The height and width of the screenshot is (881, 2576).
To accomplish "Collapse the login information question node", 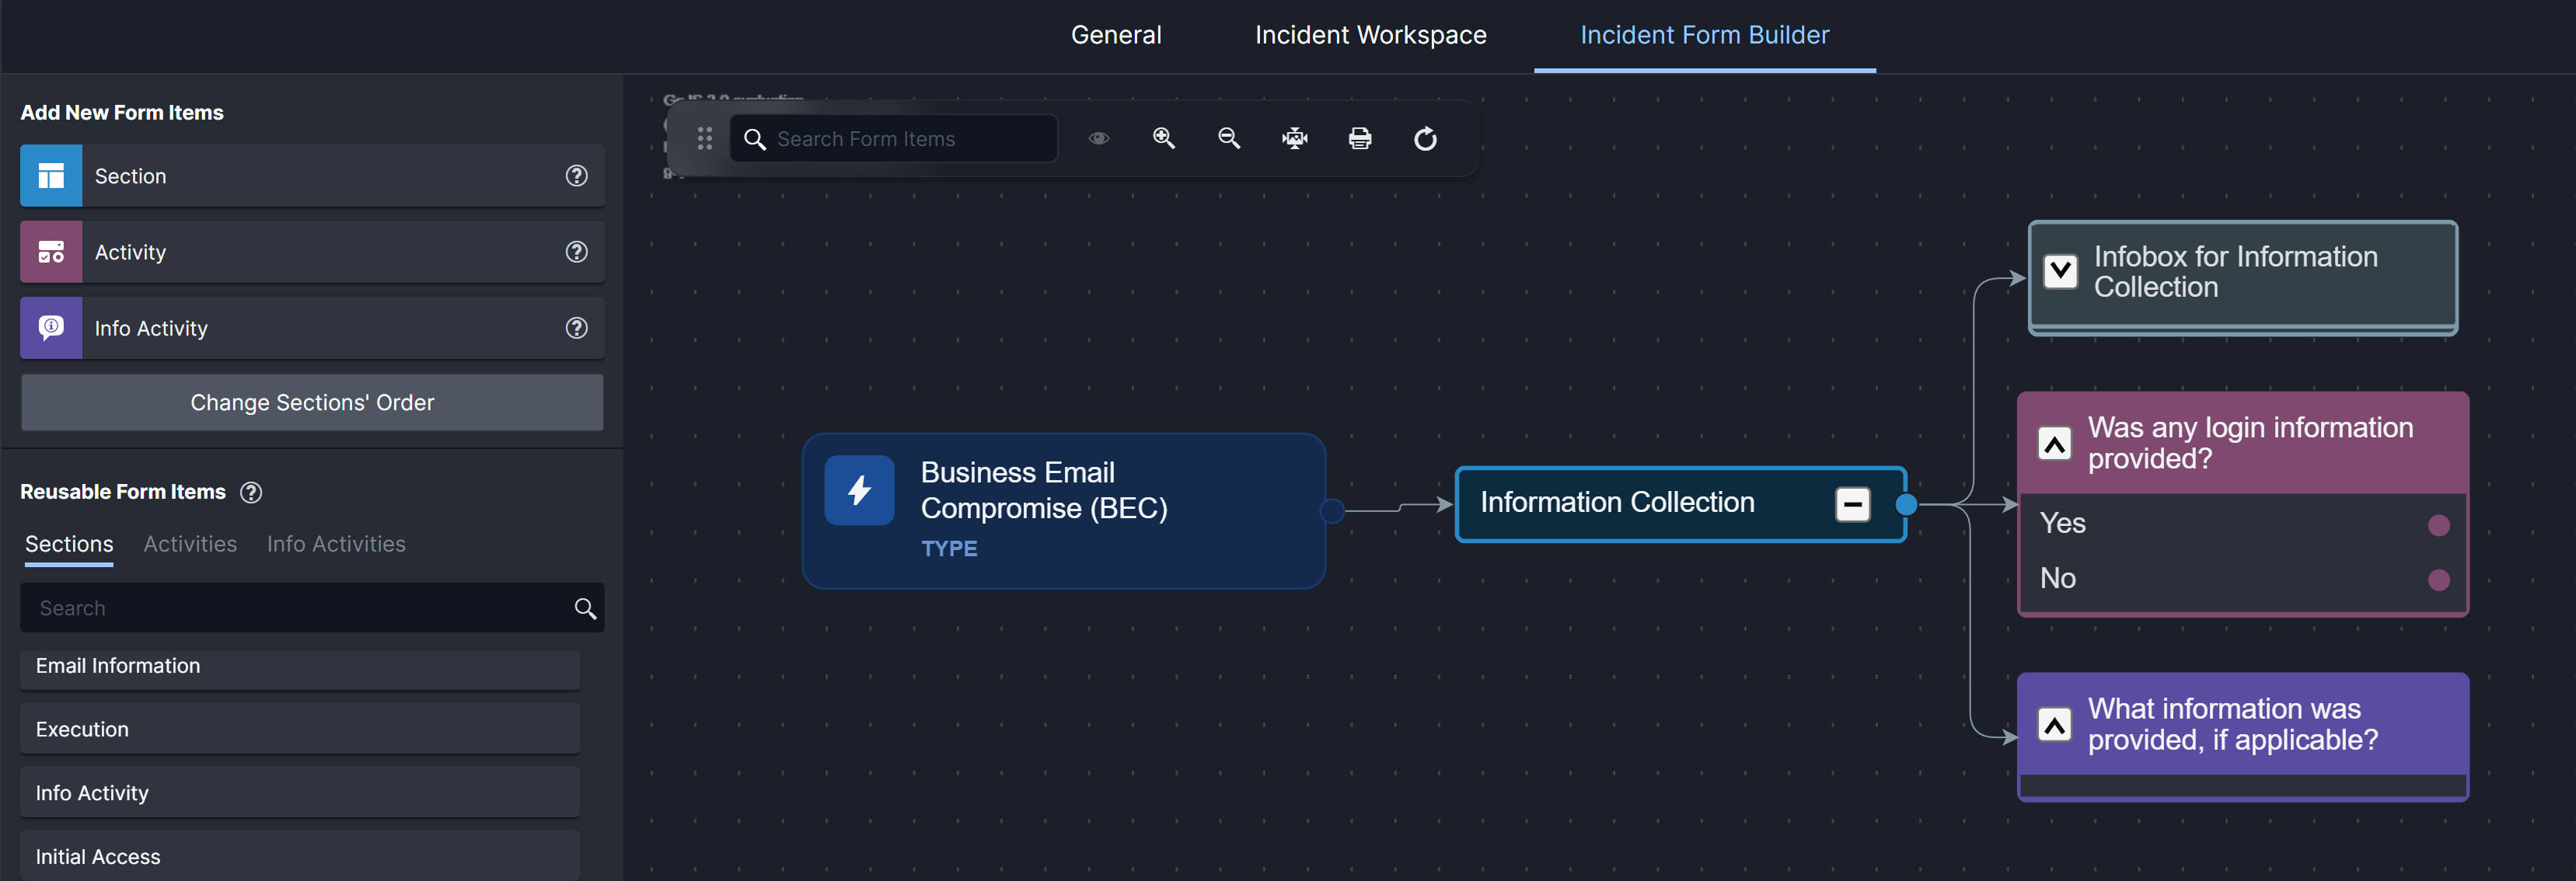I will click(2054, 443).
